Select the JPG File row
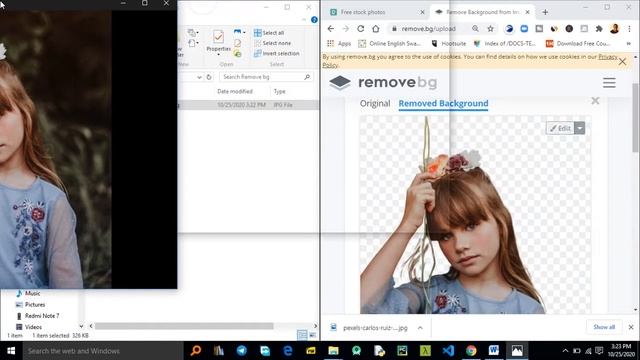 click(248, 105)
